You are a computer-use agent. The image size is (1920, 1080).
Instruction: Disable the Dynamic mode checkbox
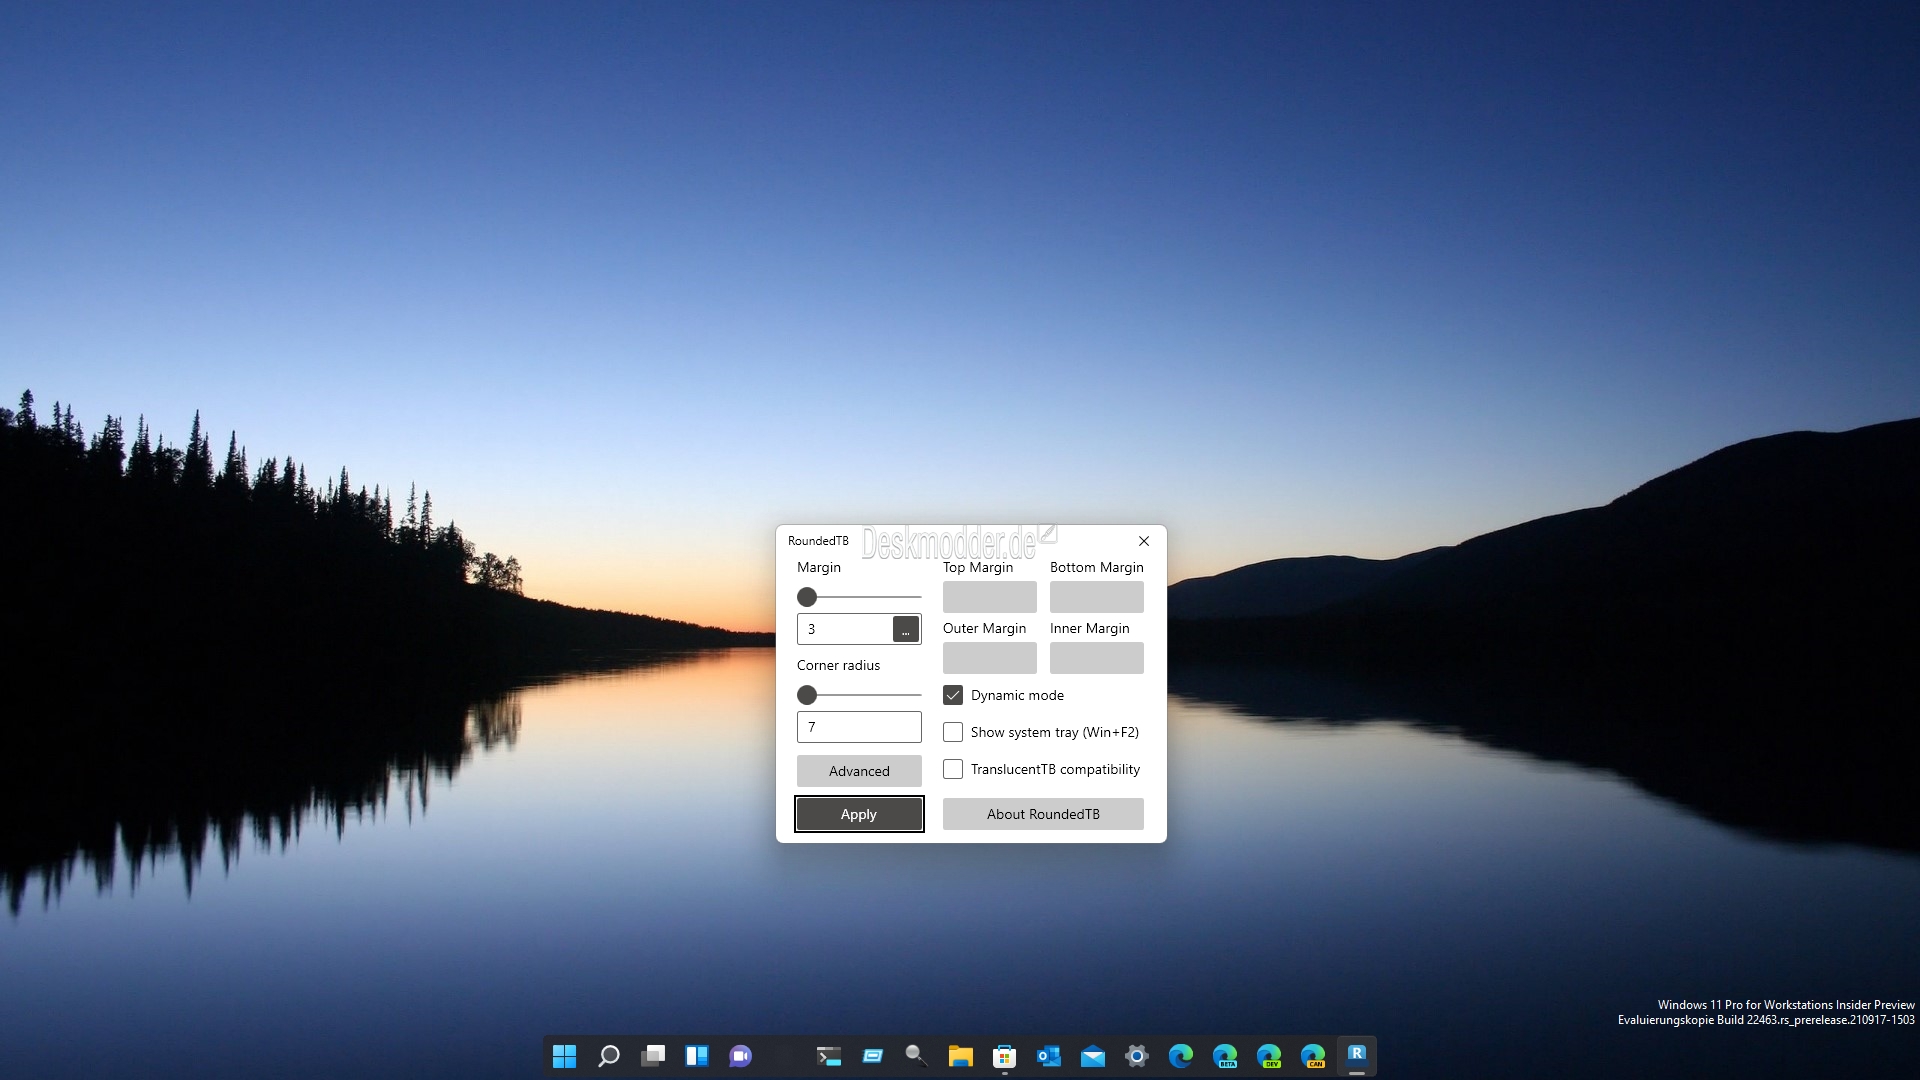coord(953,695)
